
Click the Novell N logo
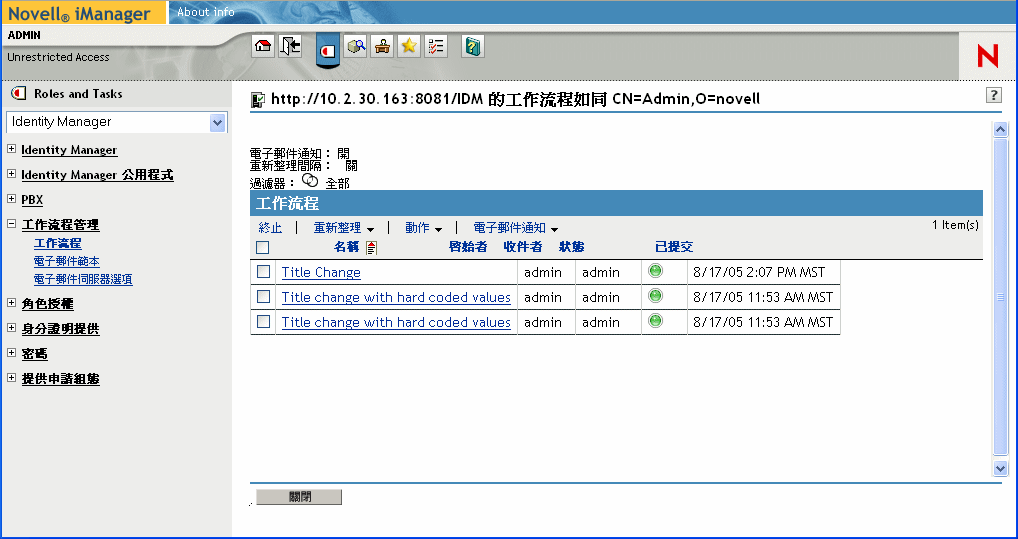coord(987,56)
